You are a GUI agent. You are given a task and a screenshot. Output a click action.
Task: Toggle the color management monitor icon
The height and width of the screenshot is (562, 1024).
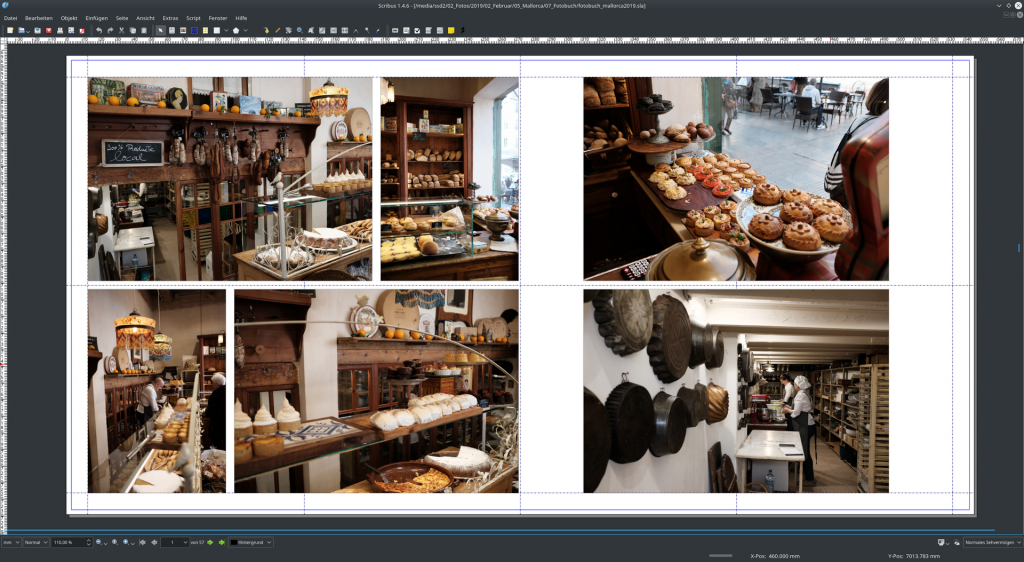click(x=942, y=542)
